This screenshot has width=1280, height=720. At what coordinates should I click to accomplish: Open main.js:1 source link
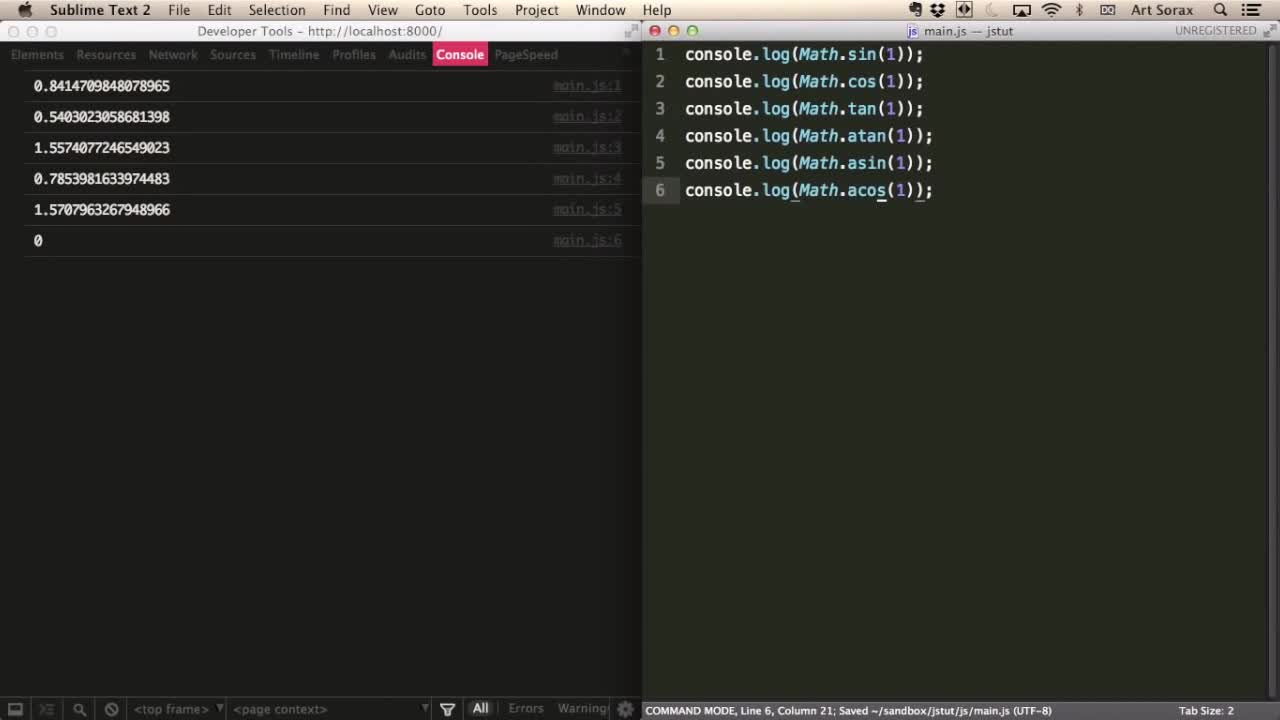click(x=587, y=86)
